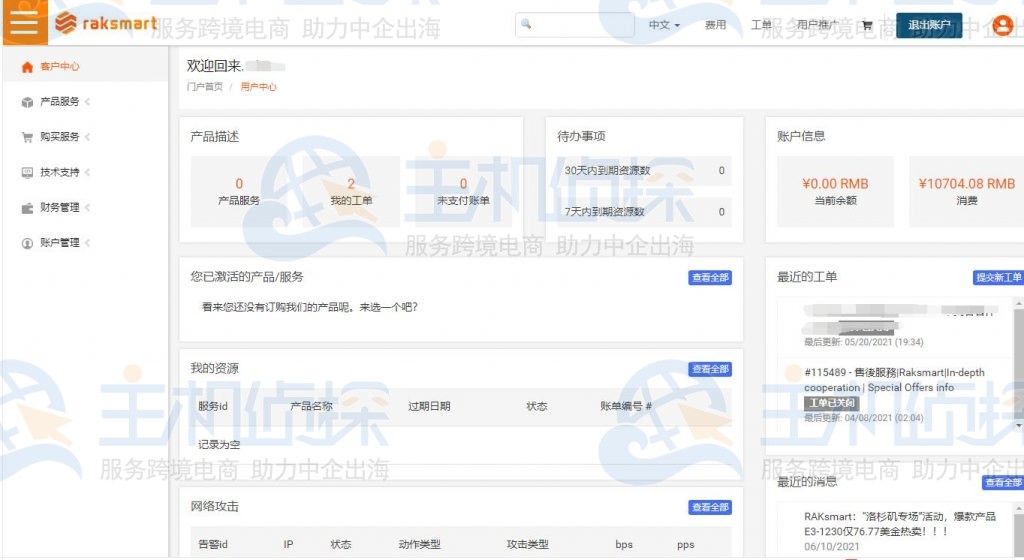
Task: Open the 工单 header menu
Action: coord(761,25)
